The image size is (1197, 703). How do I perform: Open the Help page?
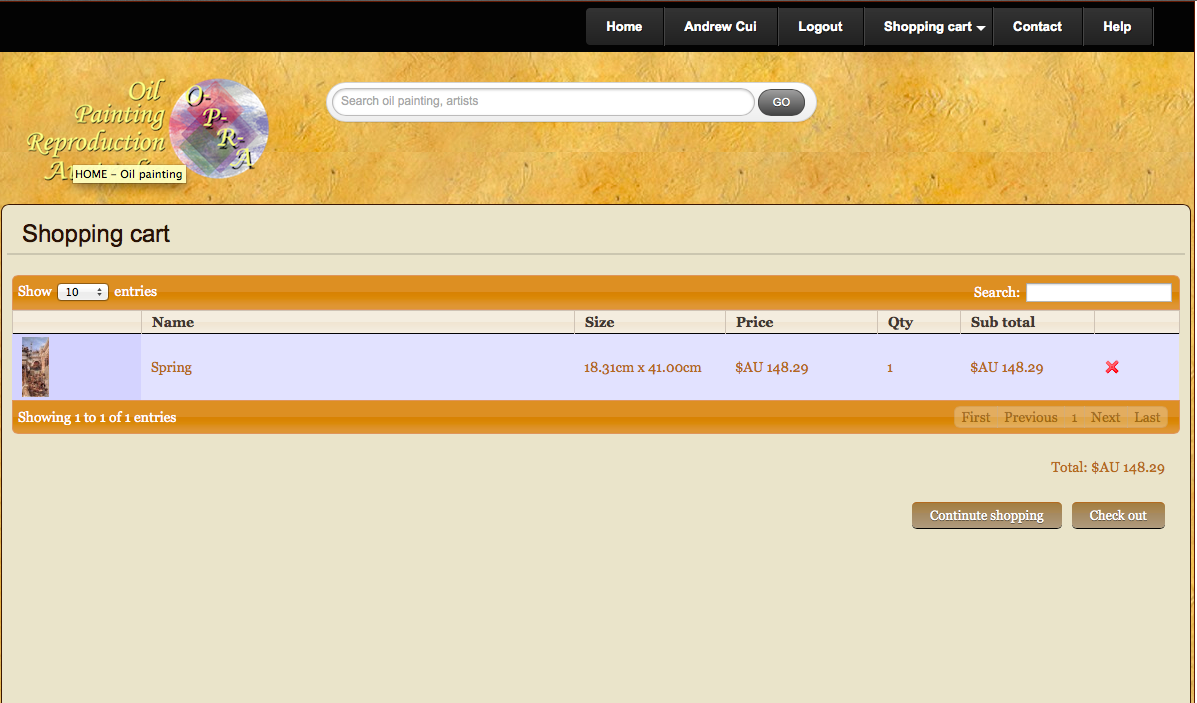coord(1117,27)
